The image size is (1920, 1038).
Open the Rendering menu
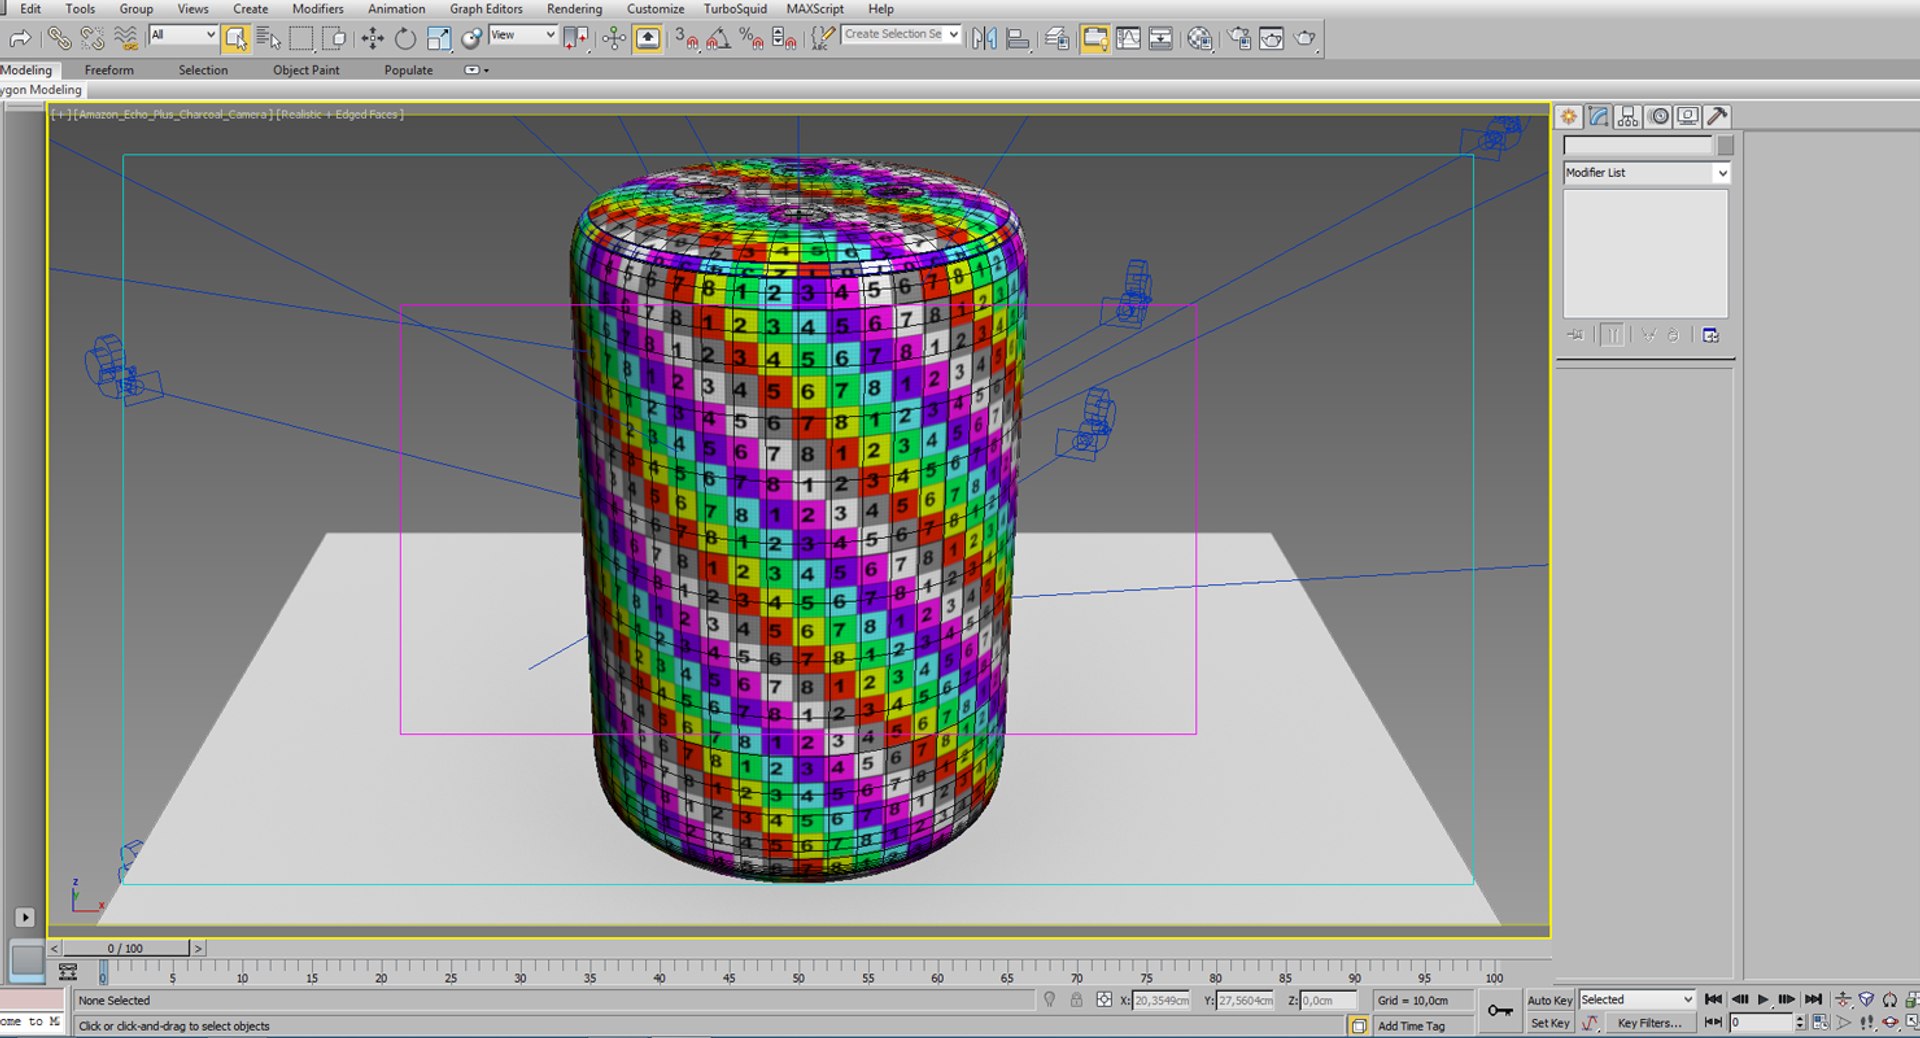[x=574, y=9]
